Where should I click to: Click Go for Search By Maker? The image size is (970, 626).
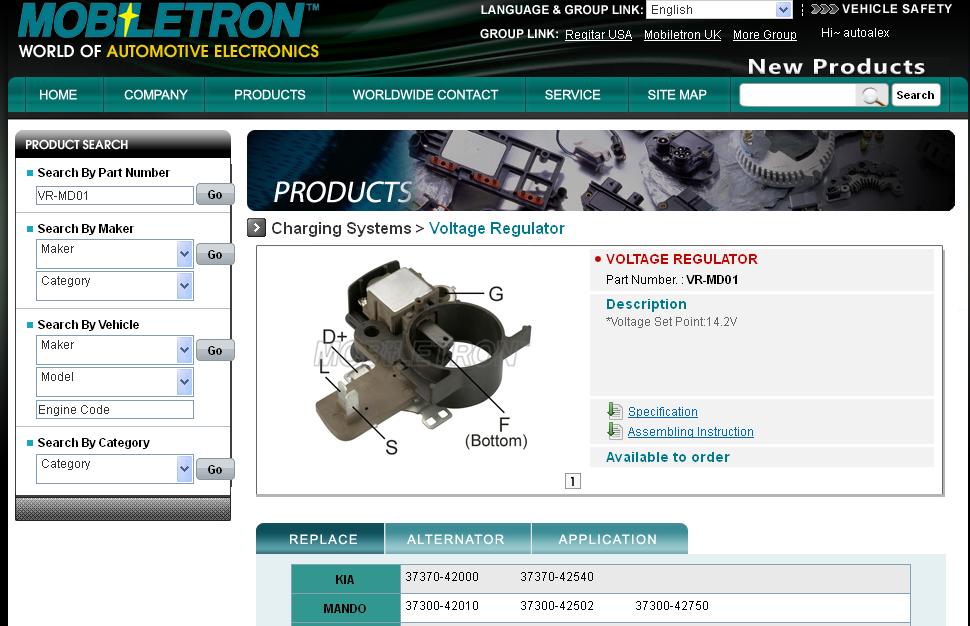pos(215,254)
